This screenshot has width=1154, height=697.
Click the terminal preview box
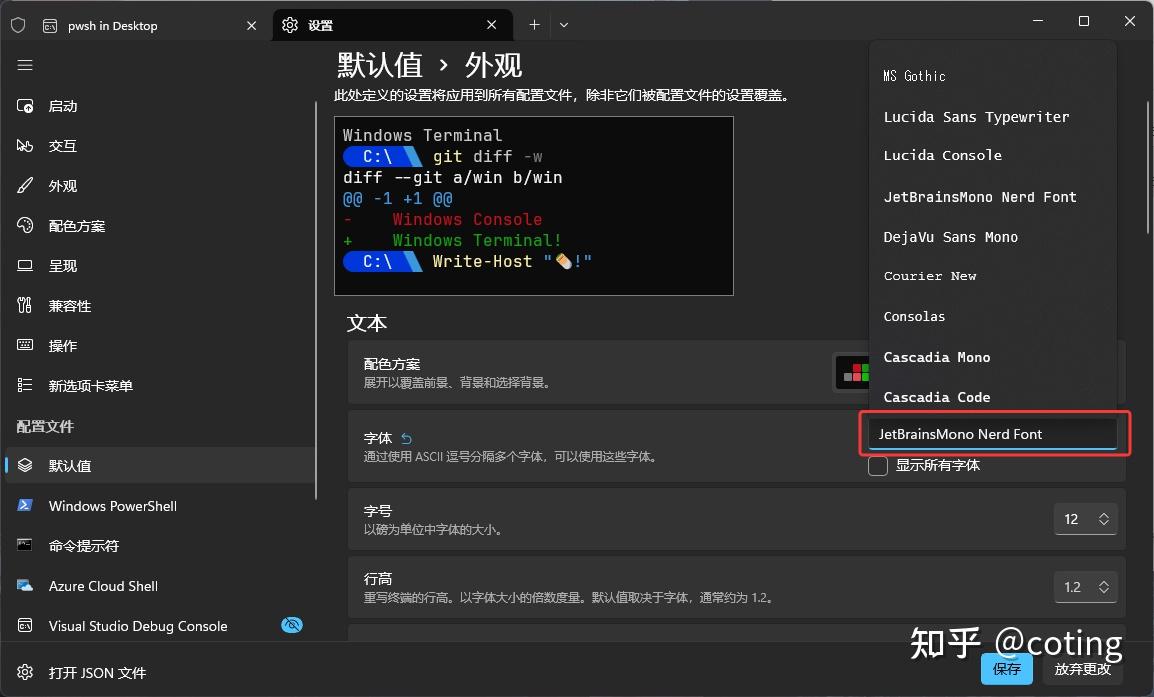534,206
